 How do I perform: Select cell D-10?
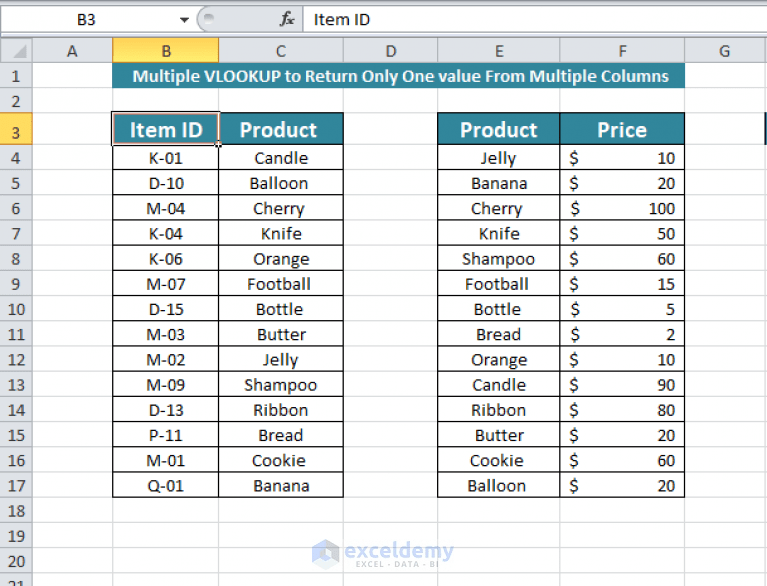(165, 183)
